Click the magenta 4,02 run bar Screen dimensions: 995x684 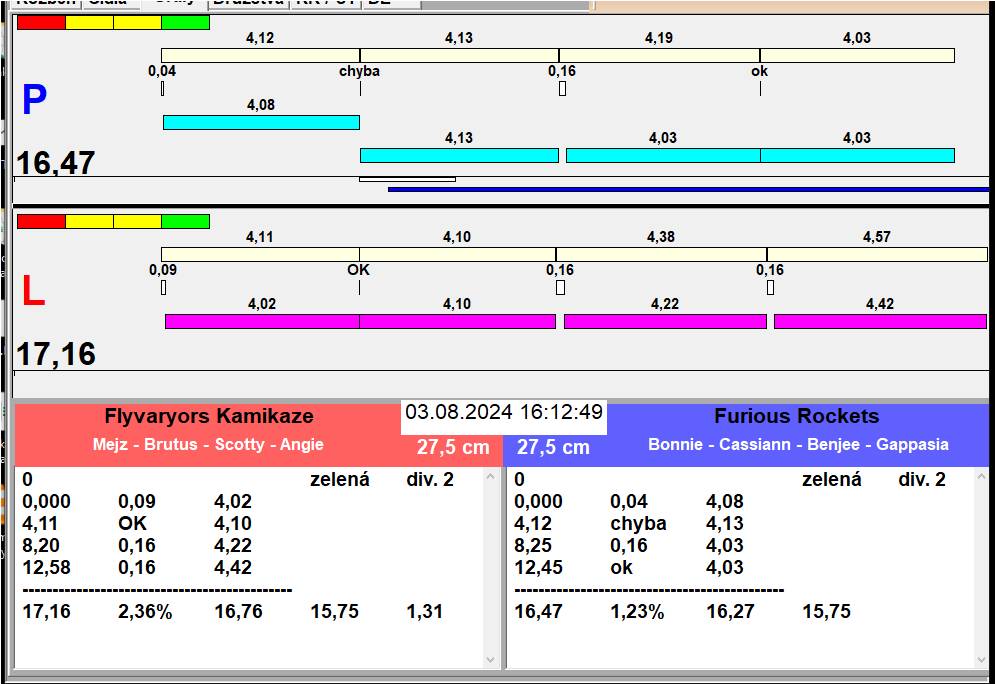261,321
